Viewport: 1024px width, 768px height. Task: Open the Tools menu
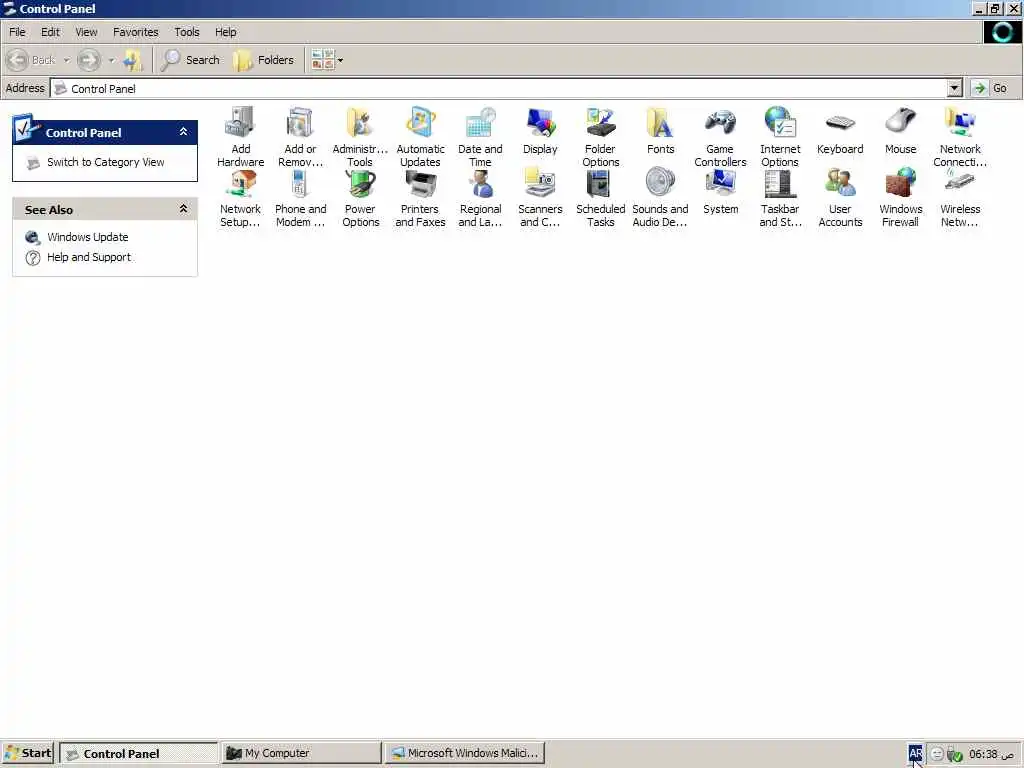tap(187, 32)
